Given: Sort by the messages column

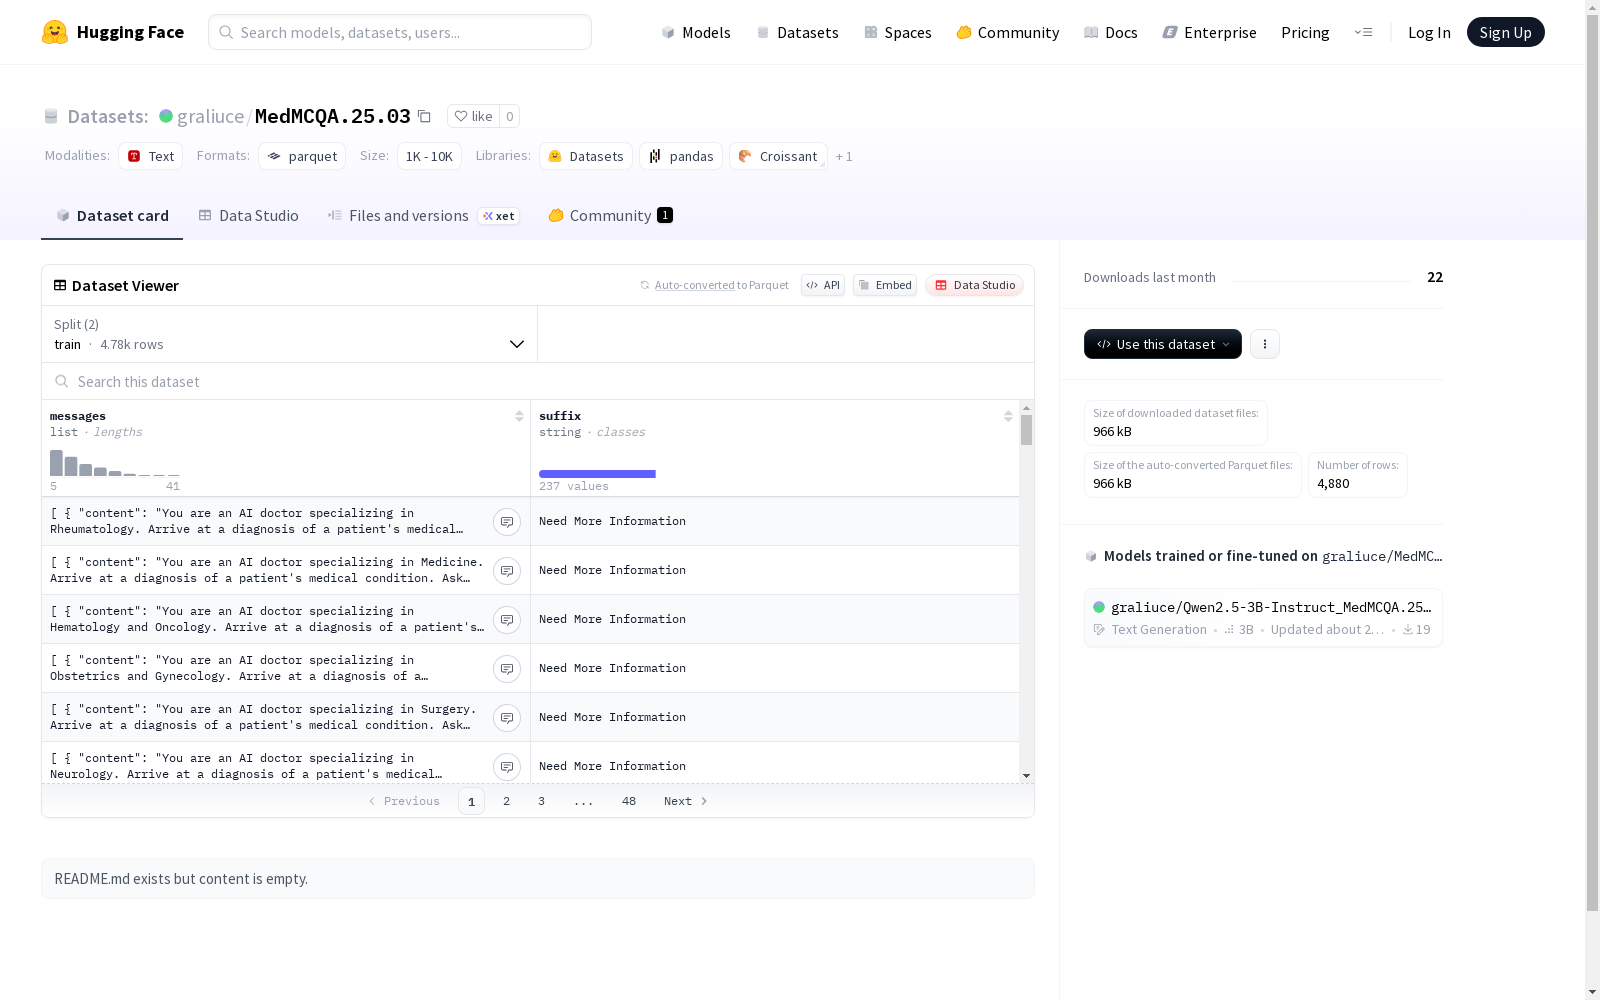Looking at the screenshot, I should (x=519, y=416).
